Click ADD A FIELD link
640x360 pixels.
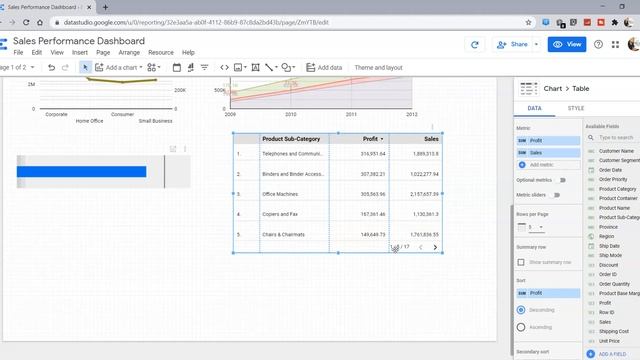(x=612, y=354)
